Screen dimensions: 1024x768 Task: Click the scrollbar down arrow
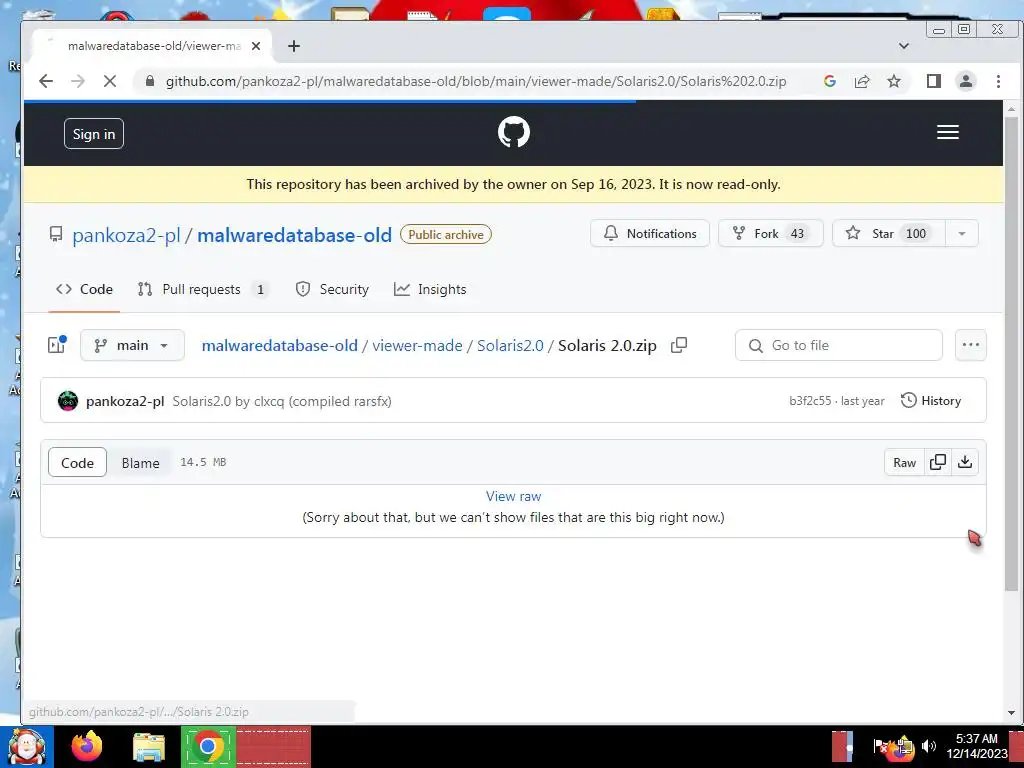(x=1011, y=713)
